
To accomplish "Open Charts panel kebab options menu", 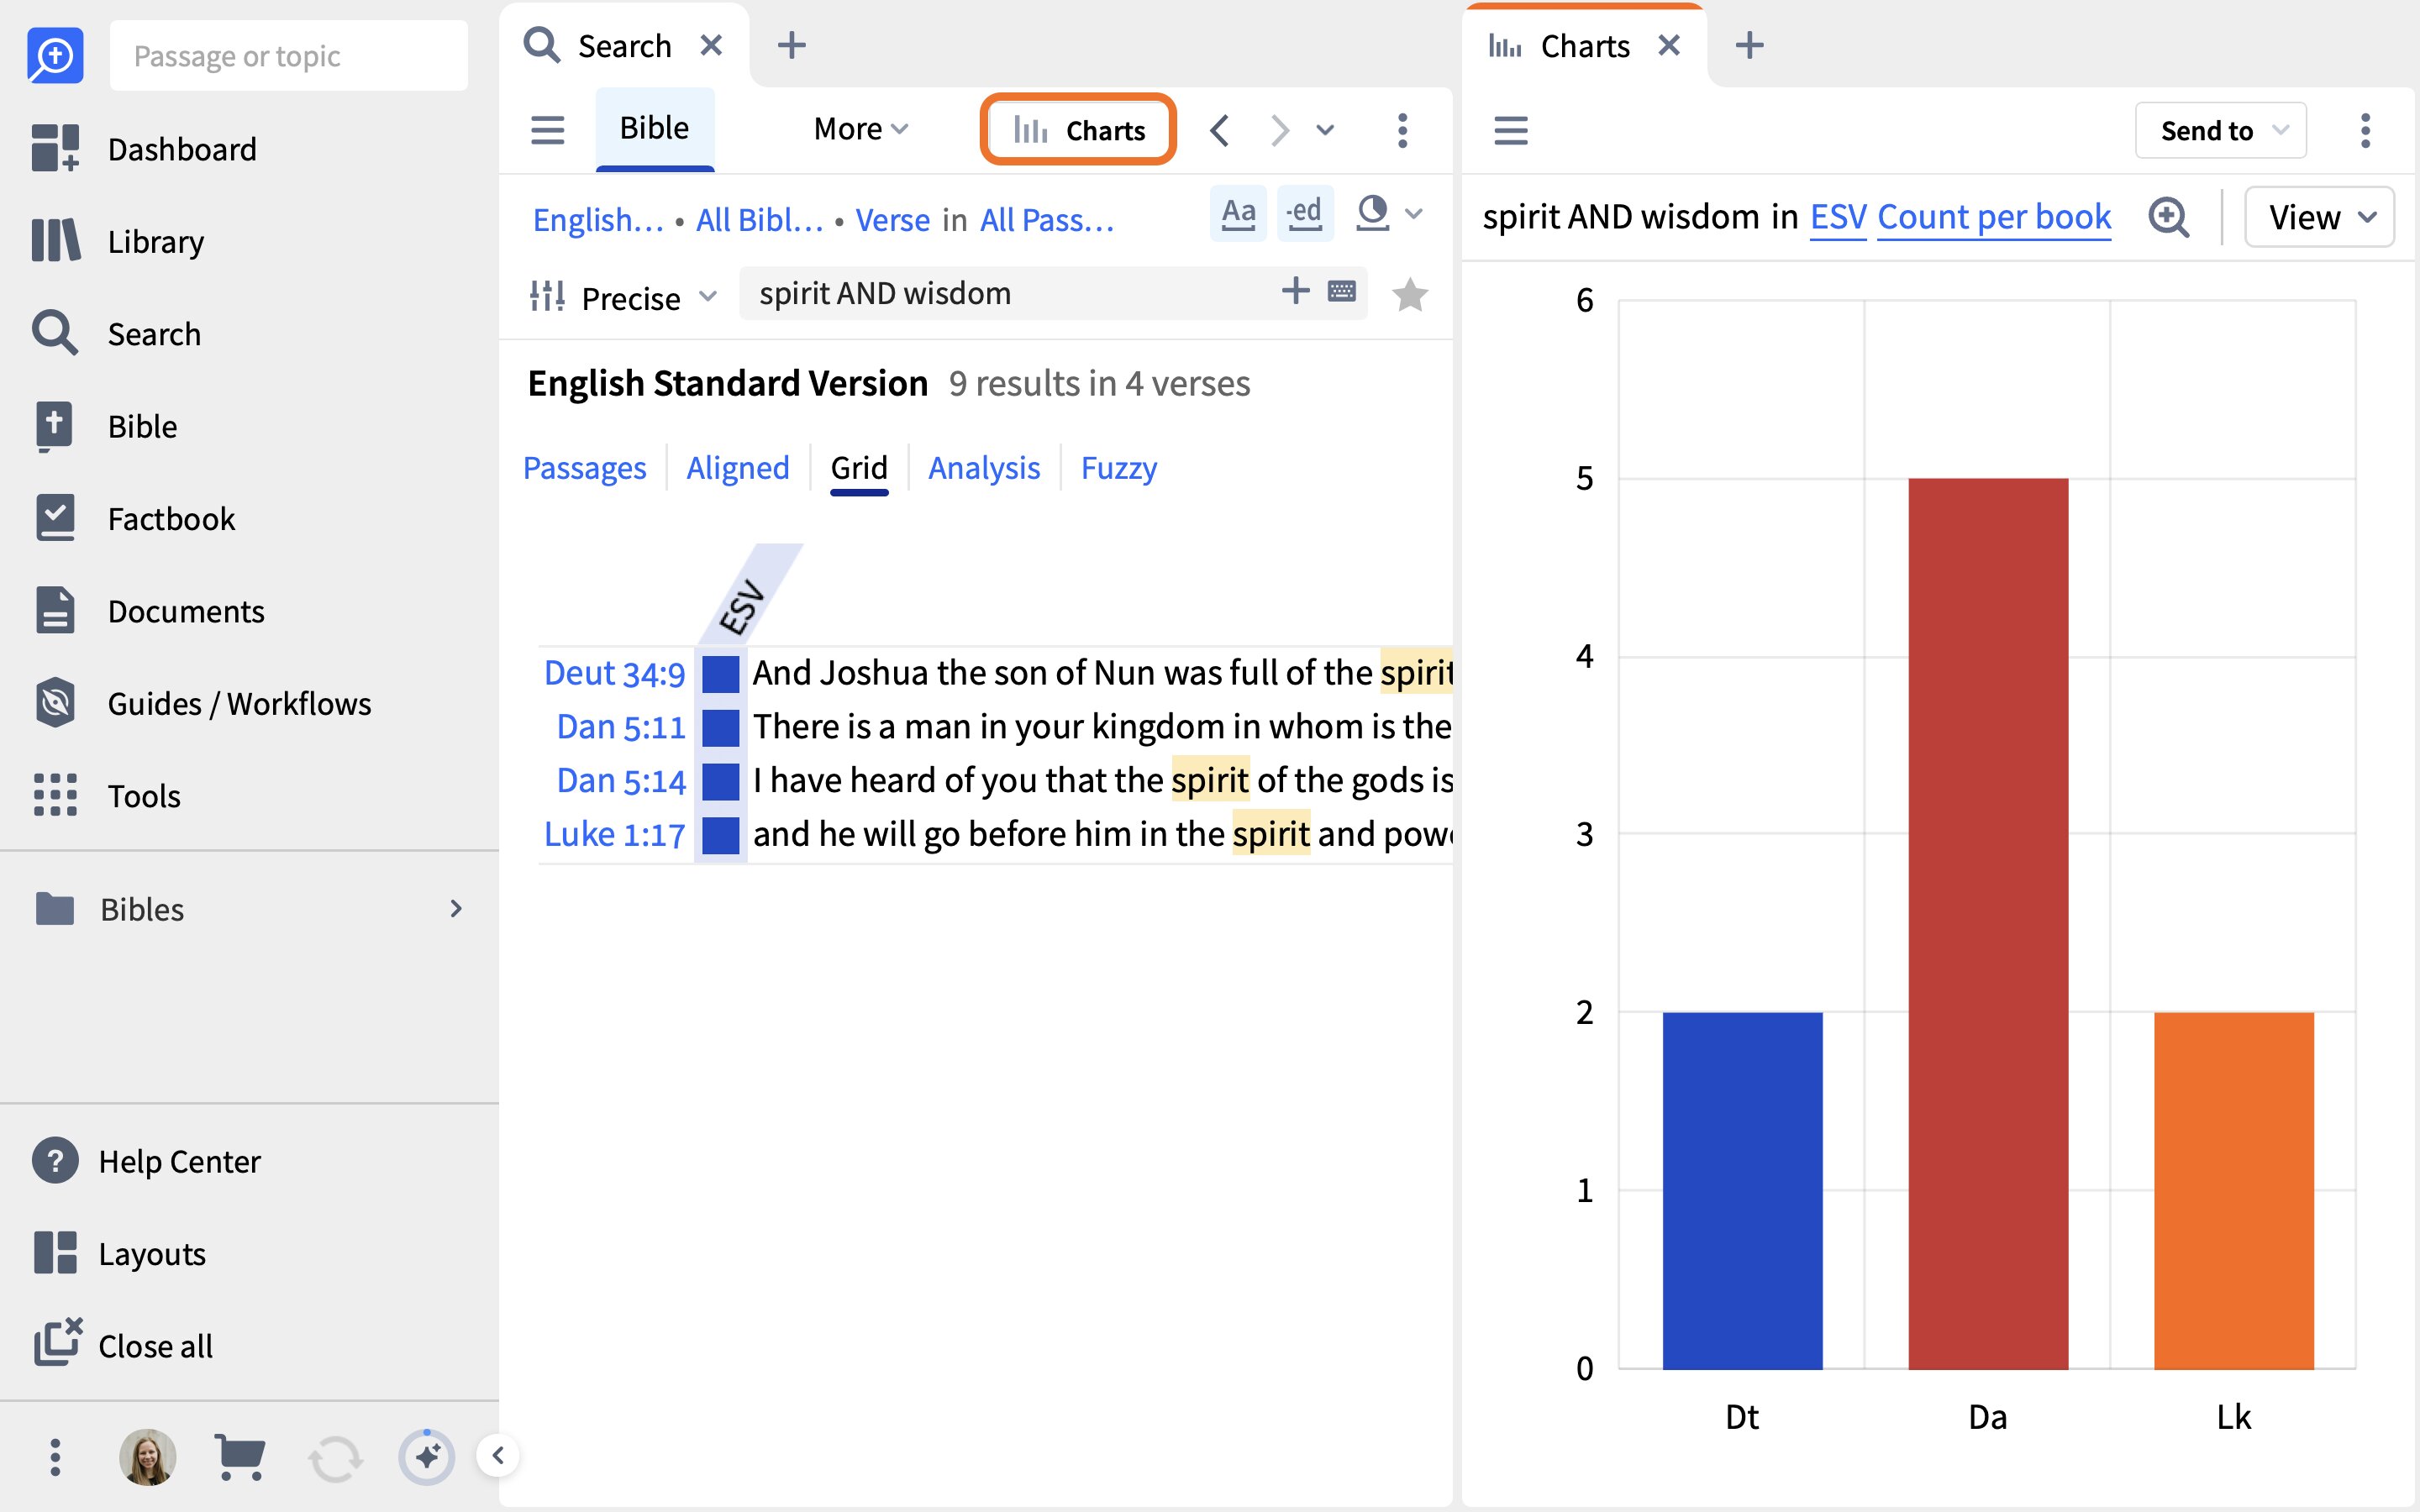I will pos(2365,130).
